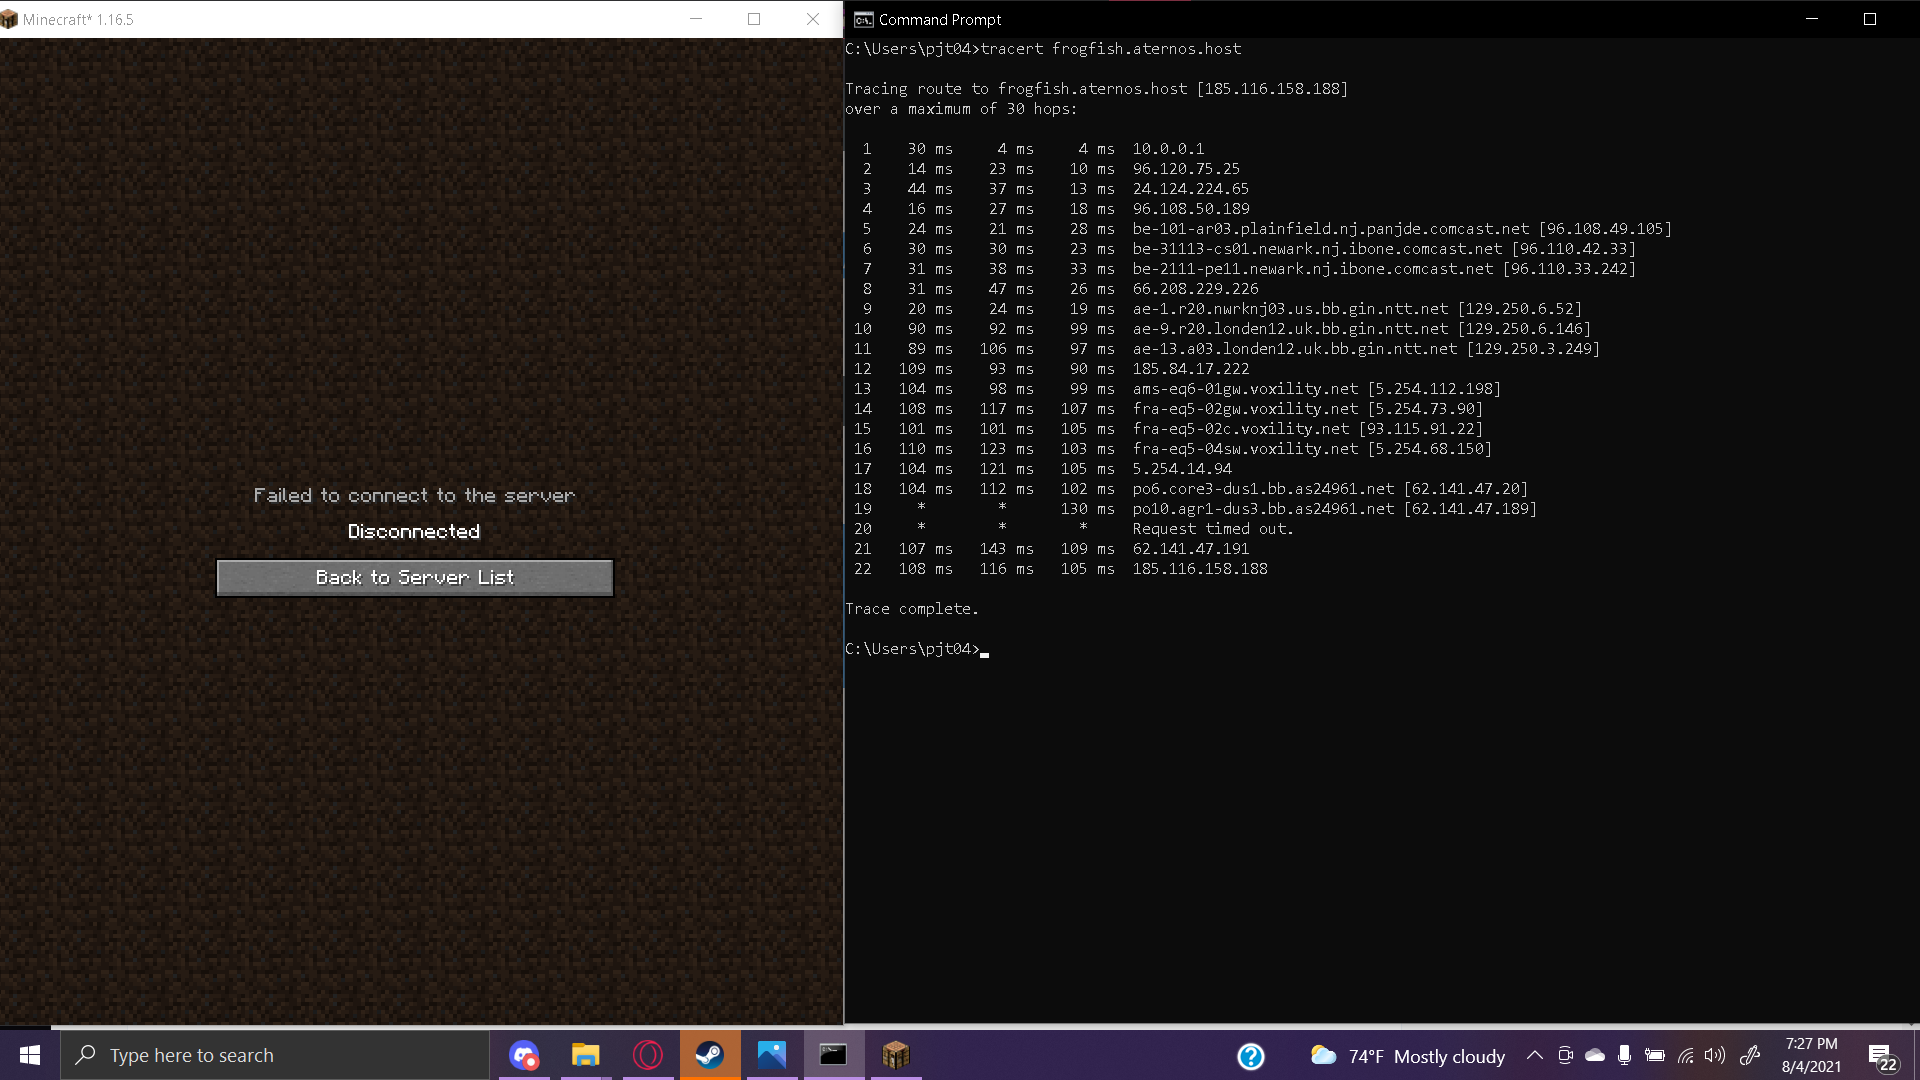Open the Get Help tray icon
Screen dimensions: 1920x1080
pyautogui.click(x=1251, y=1056)
